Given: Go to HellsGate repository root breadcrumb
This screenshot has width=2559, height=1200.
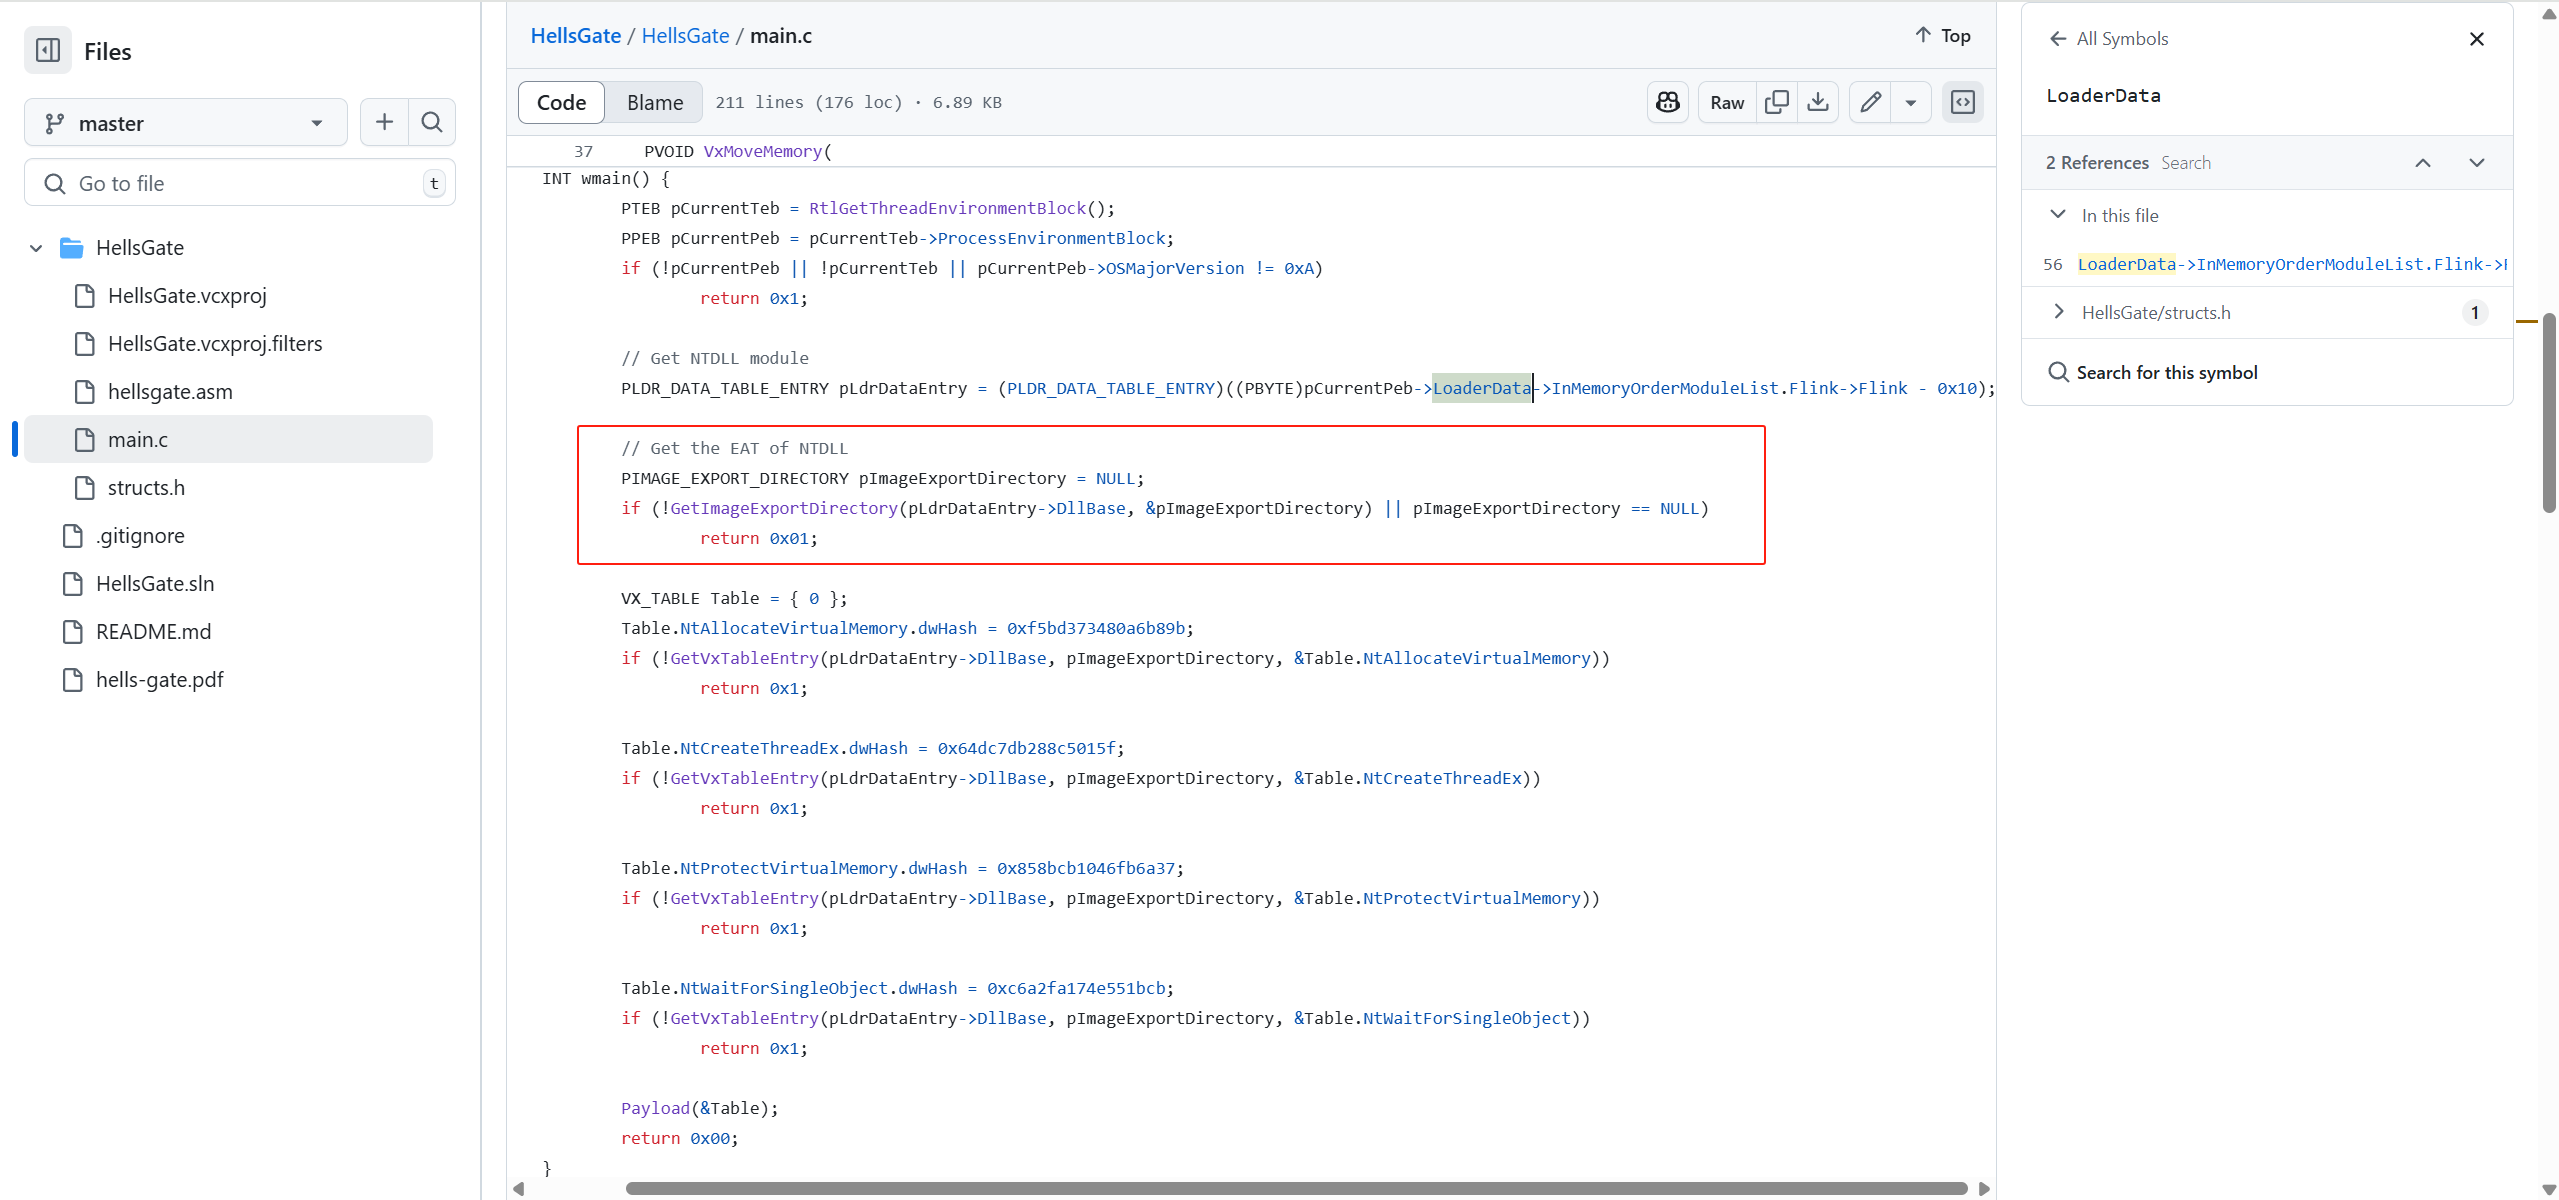Looking at the screenshot, I should point(576,36).
